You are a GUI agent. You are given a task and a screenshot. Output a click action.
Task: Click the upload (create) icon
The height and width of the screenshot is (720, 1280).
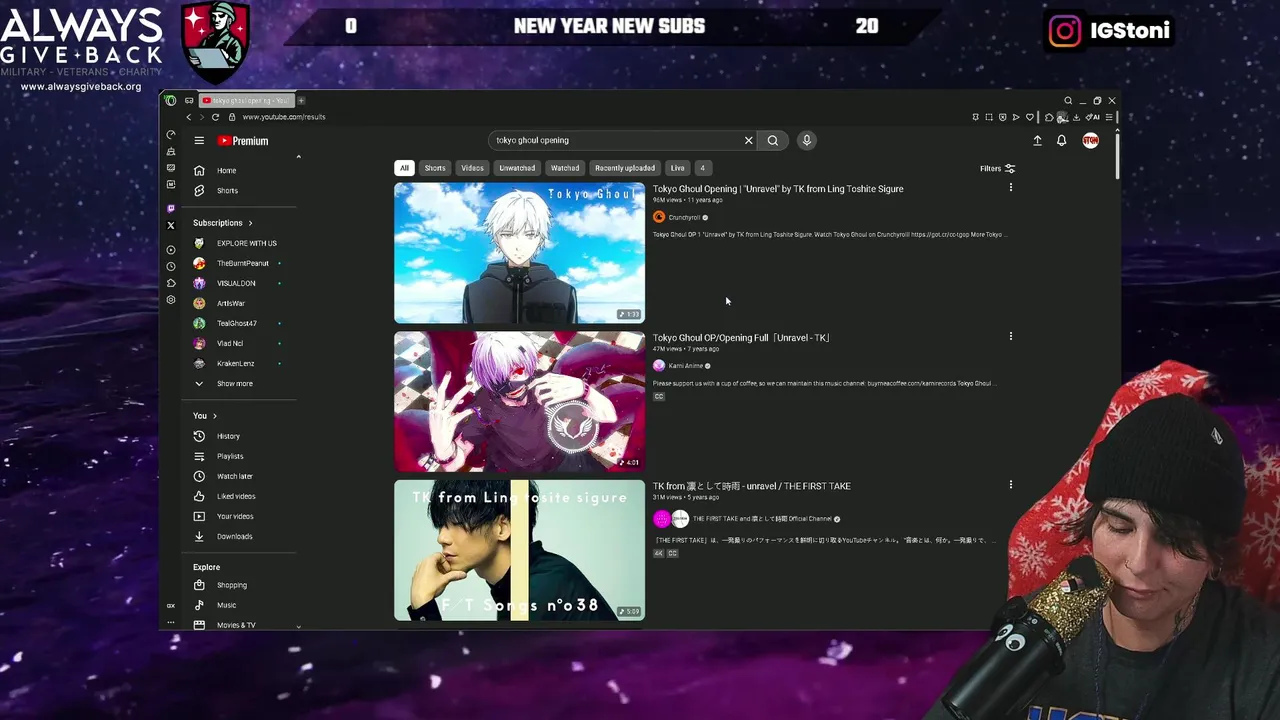pos(1037,141)
